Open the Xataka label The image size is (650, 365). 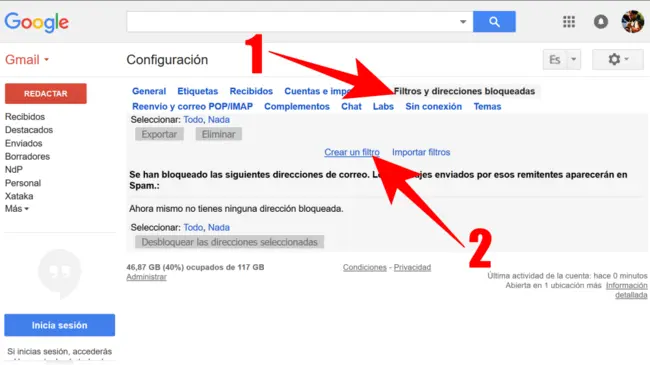pos(19,196)
